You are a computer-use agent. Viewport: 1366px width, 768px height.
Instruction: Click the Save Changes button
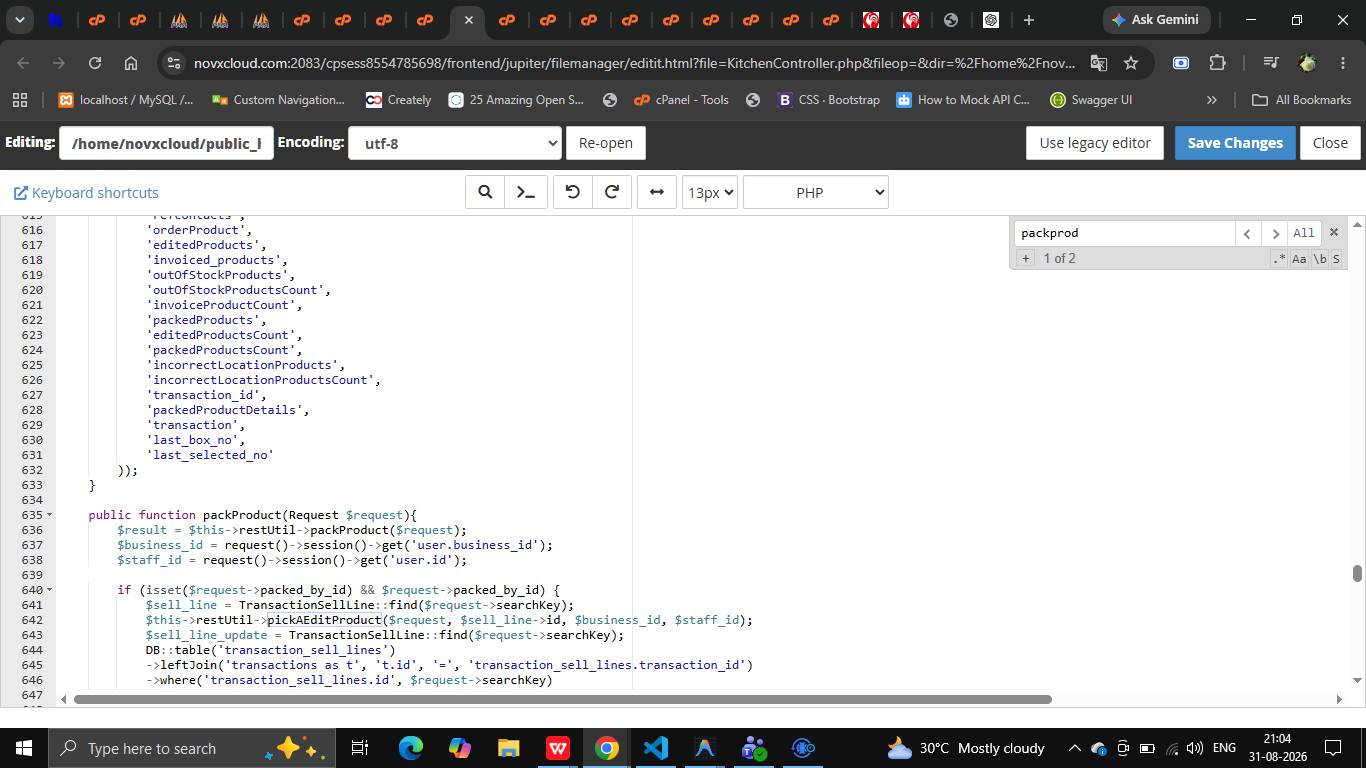(1235, 143)
